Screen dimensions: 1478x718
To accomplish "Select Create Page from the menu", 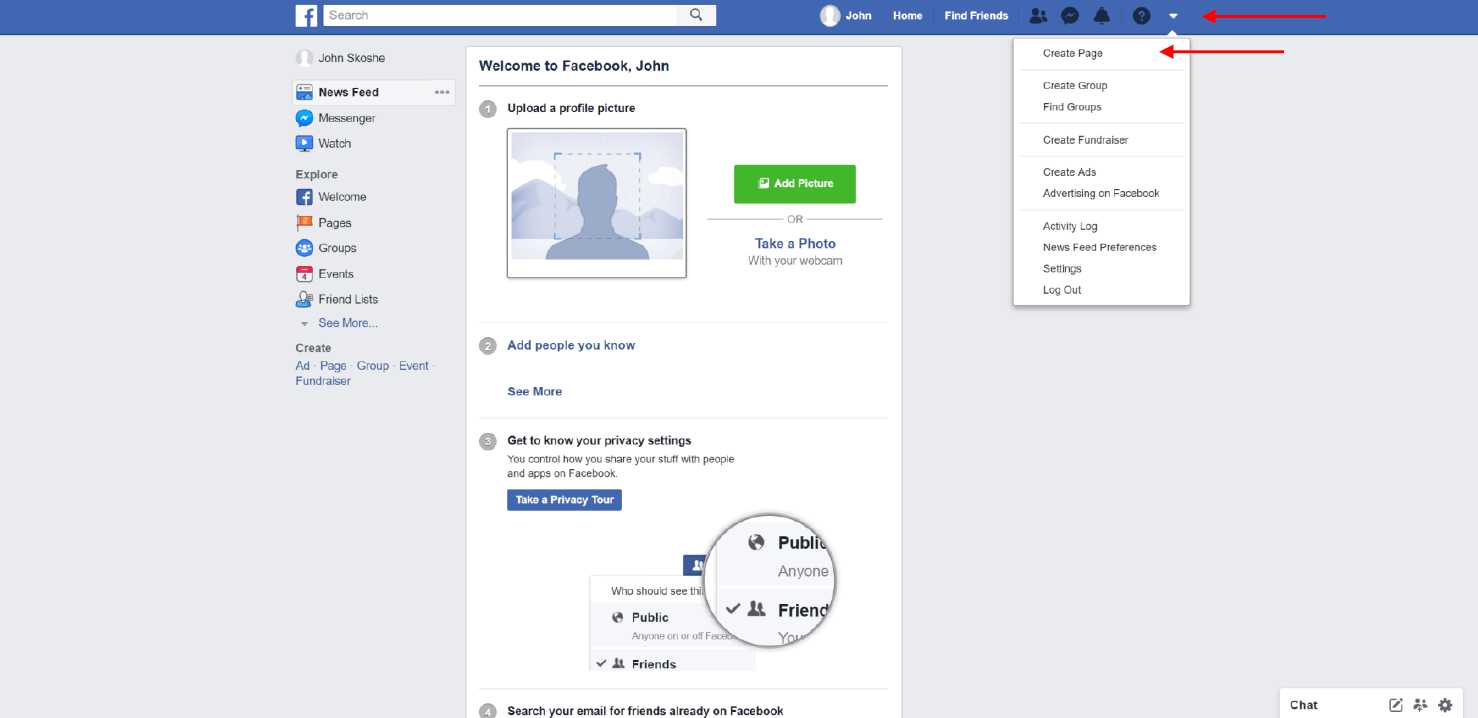I will pos(1073,53).
